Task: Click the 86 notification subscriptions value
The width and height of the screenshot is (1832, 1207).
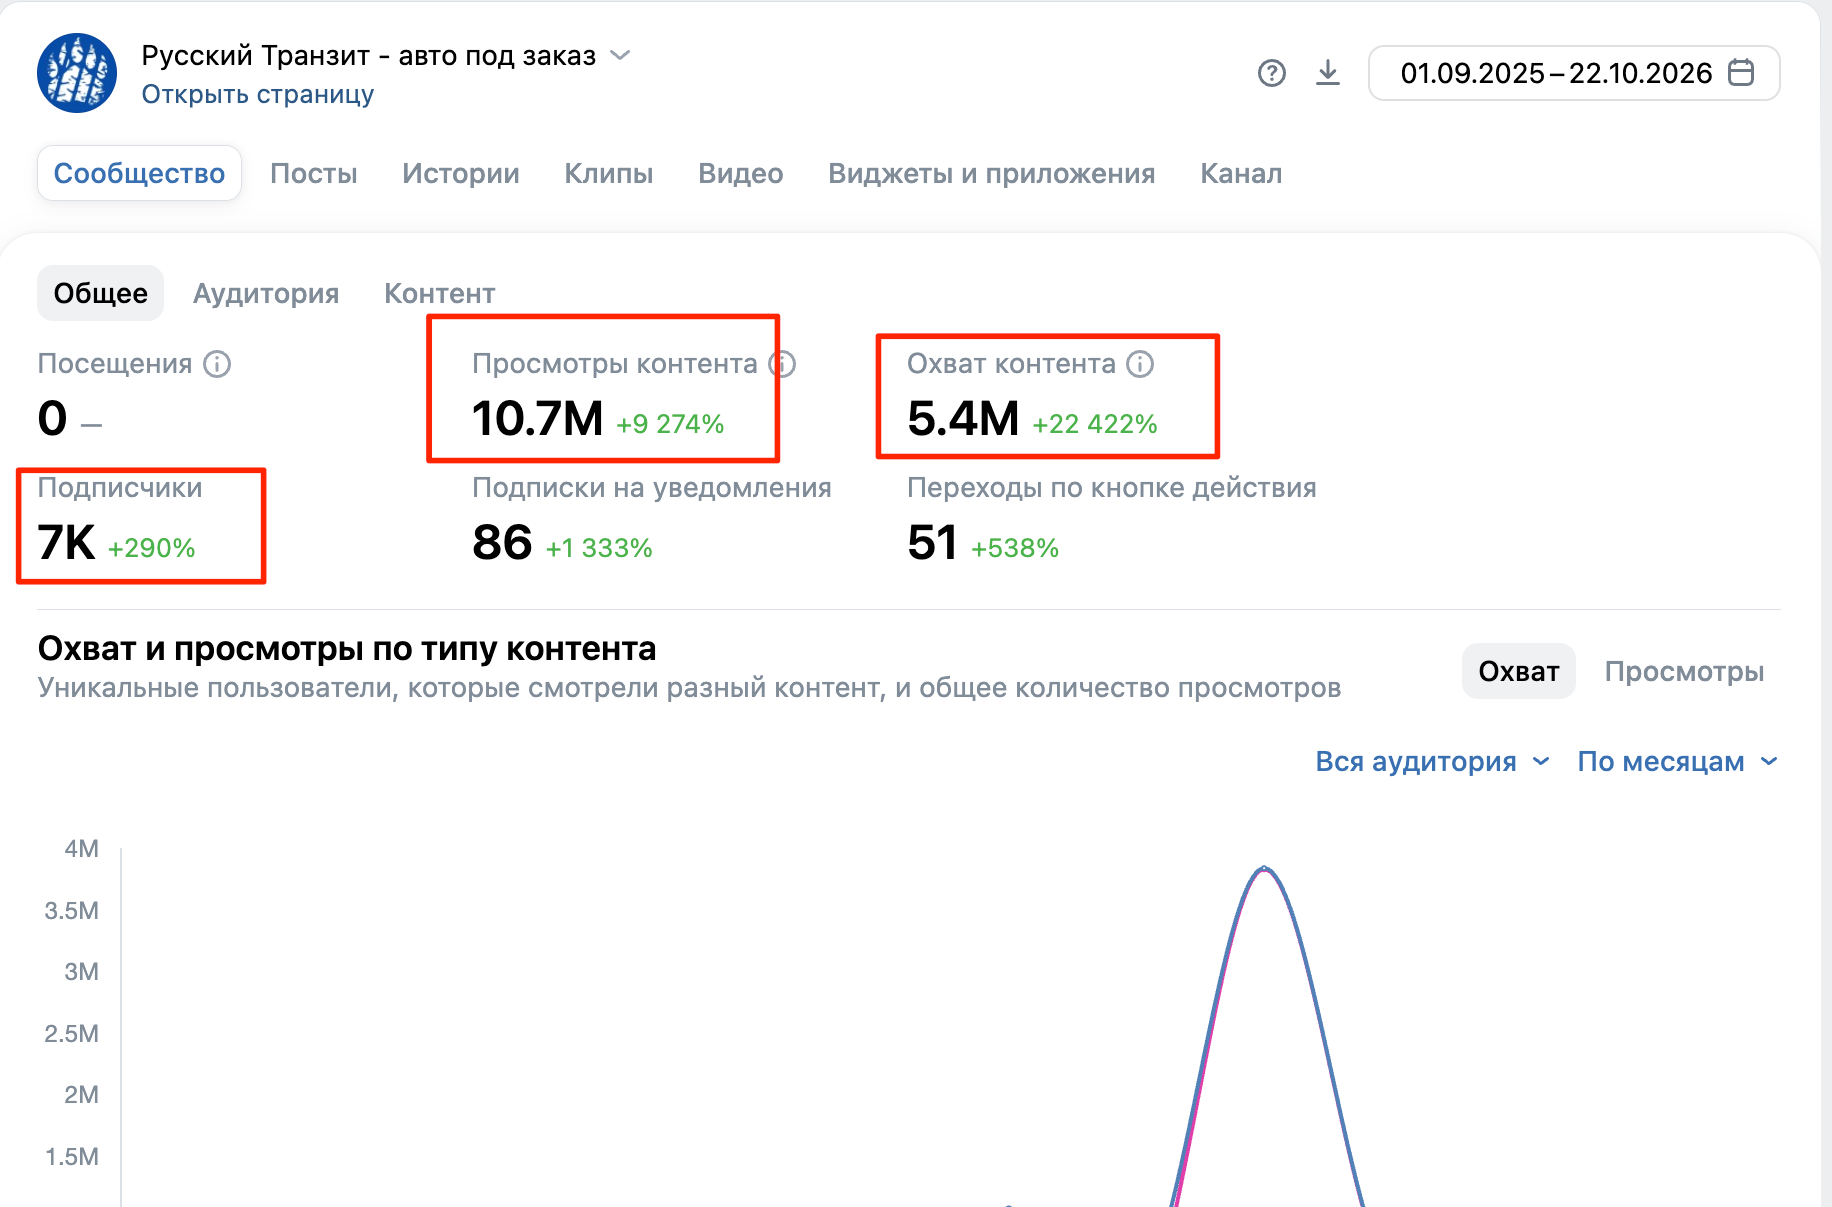Action: (502, 543)
